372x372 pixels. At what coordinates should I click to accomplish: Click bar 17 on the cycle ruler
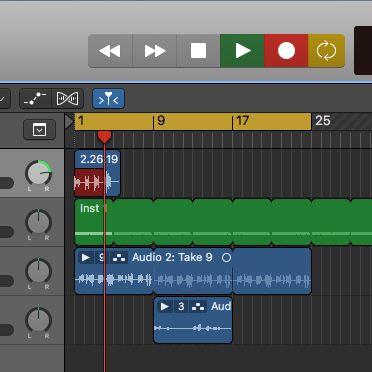(x=242, y=121)
